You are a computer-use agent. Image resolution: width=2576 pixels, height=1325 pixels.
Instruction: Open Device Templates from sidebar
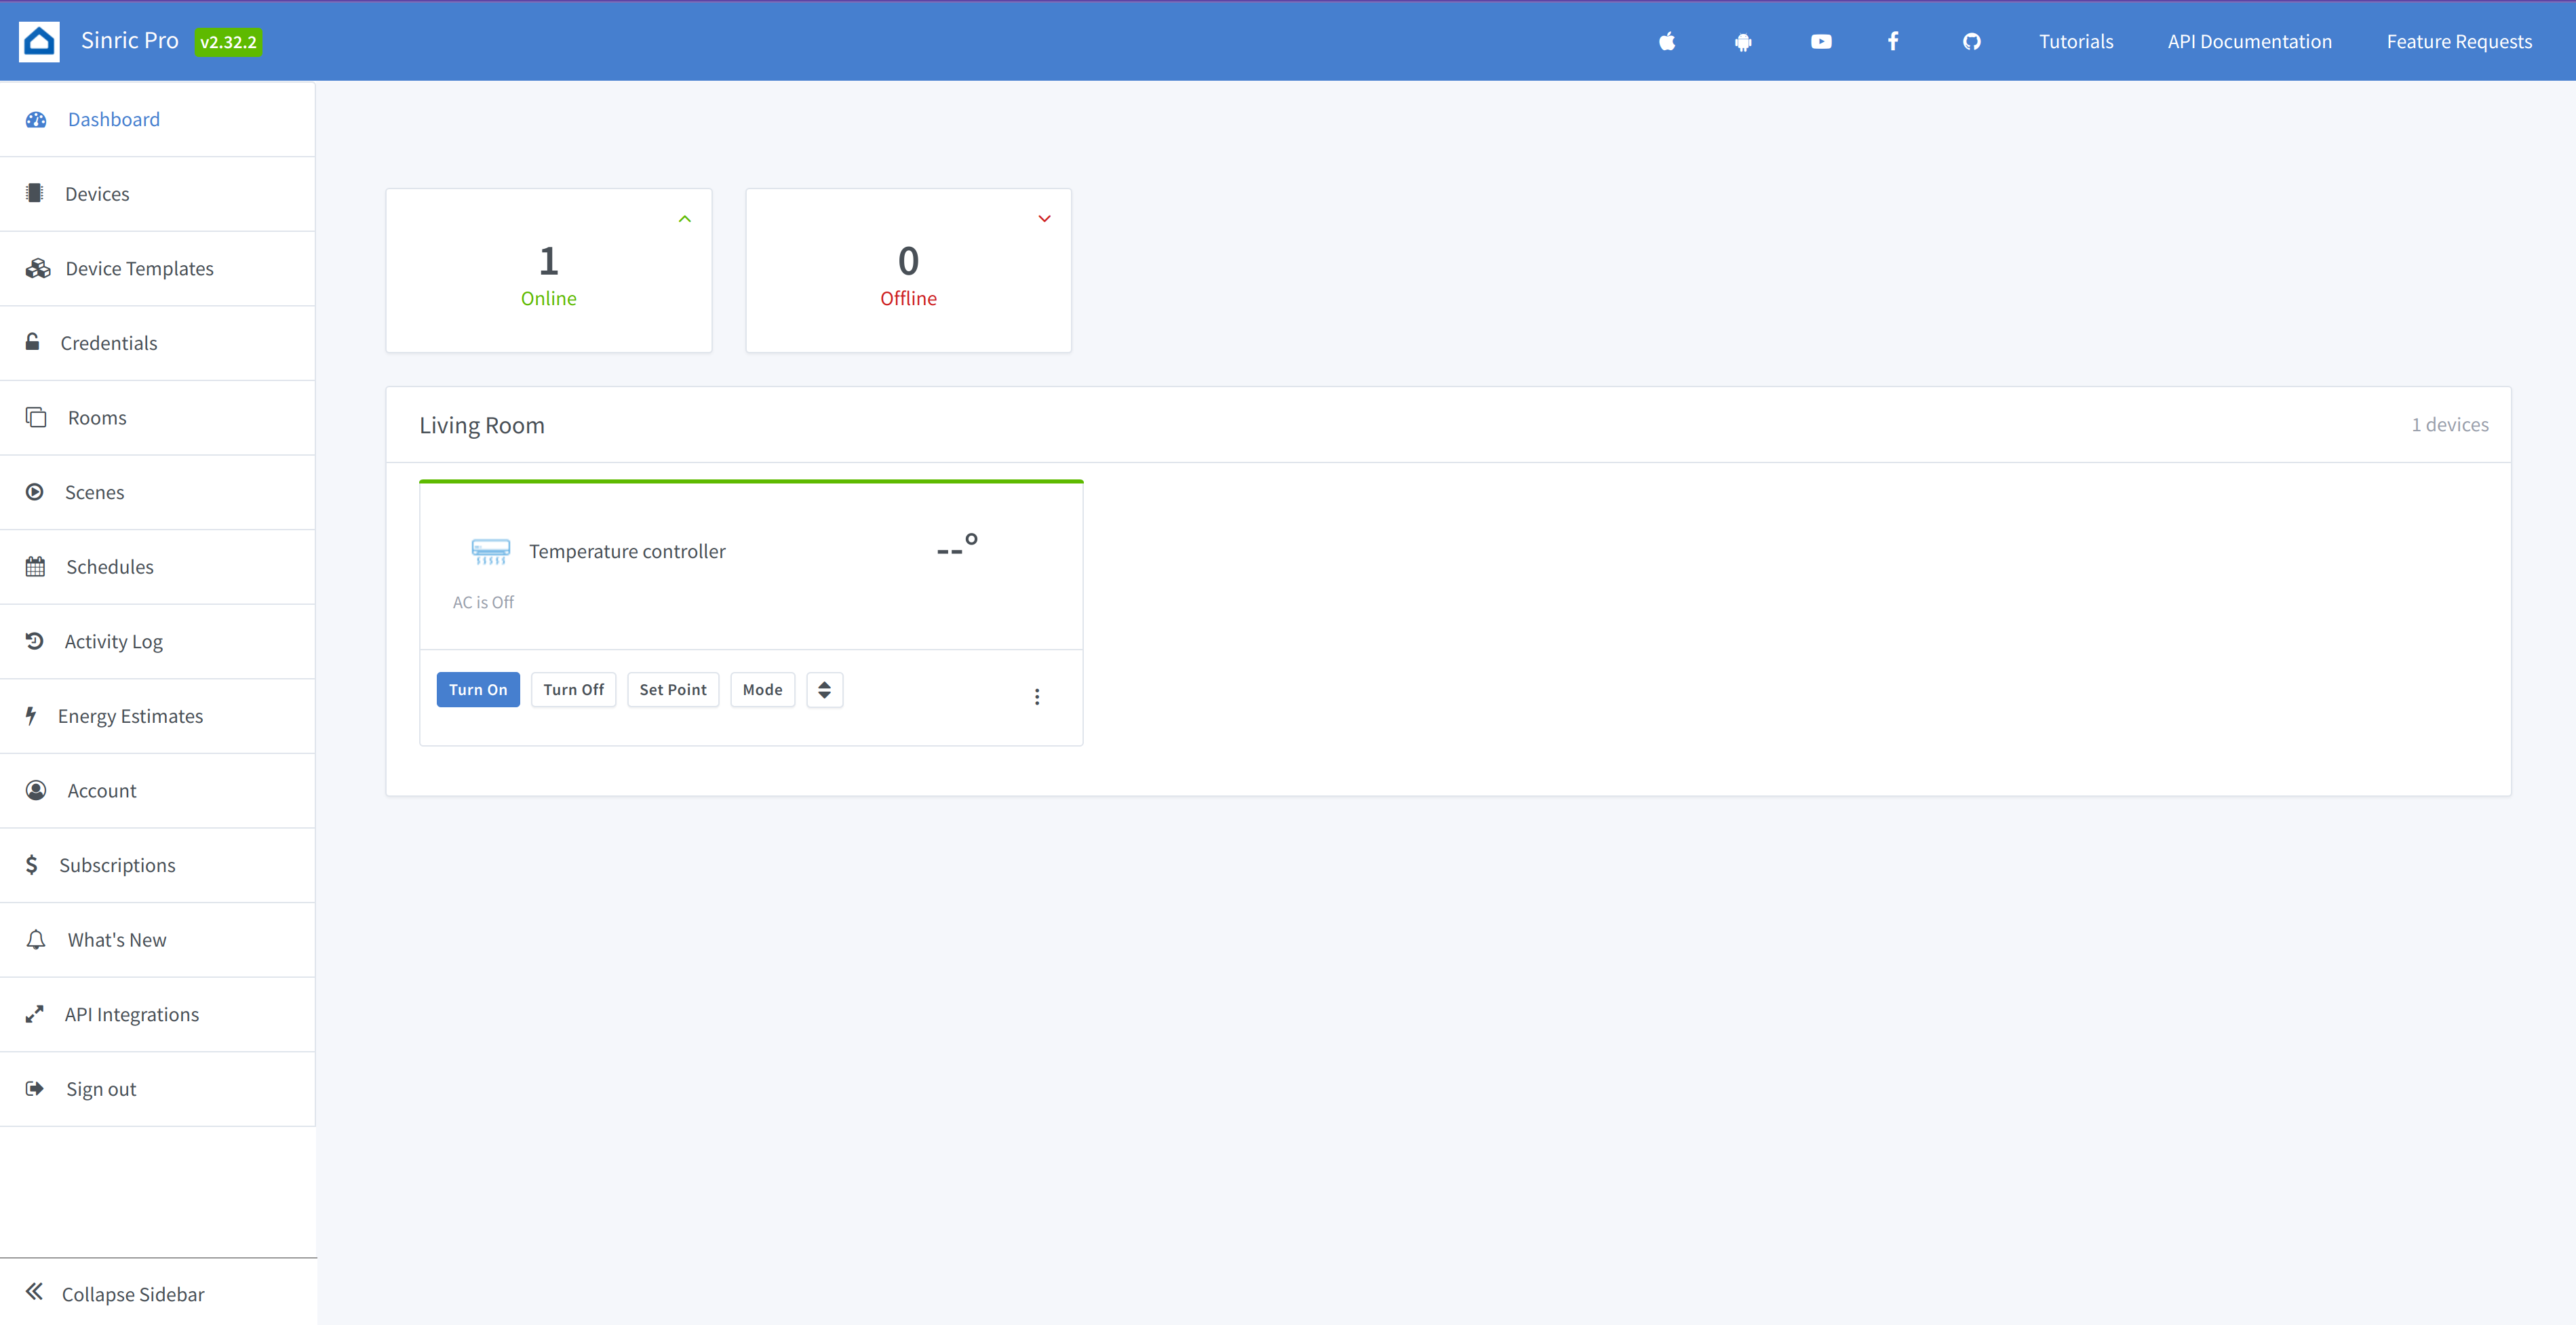pos(158,268)
